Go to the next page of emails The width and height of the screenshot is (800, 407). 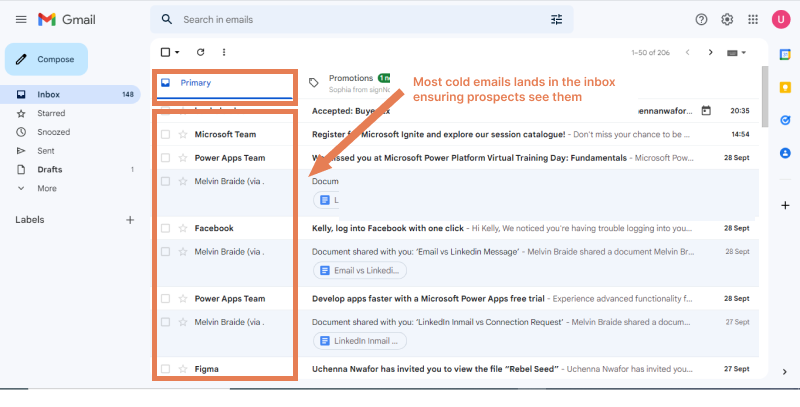tap(710, 53)
